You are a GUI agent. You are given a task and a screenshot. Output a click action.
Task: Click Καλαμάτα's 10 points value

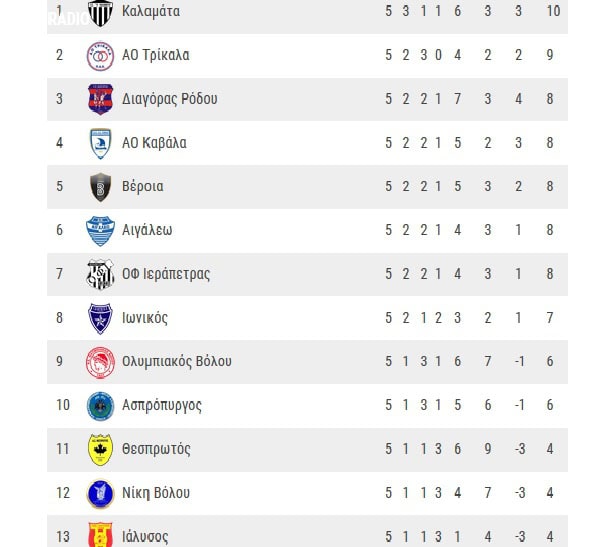(x=554, y=11)
